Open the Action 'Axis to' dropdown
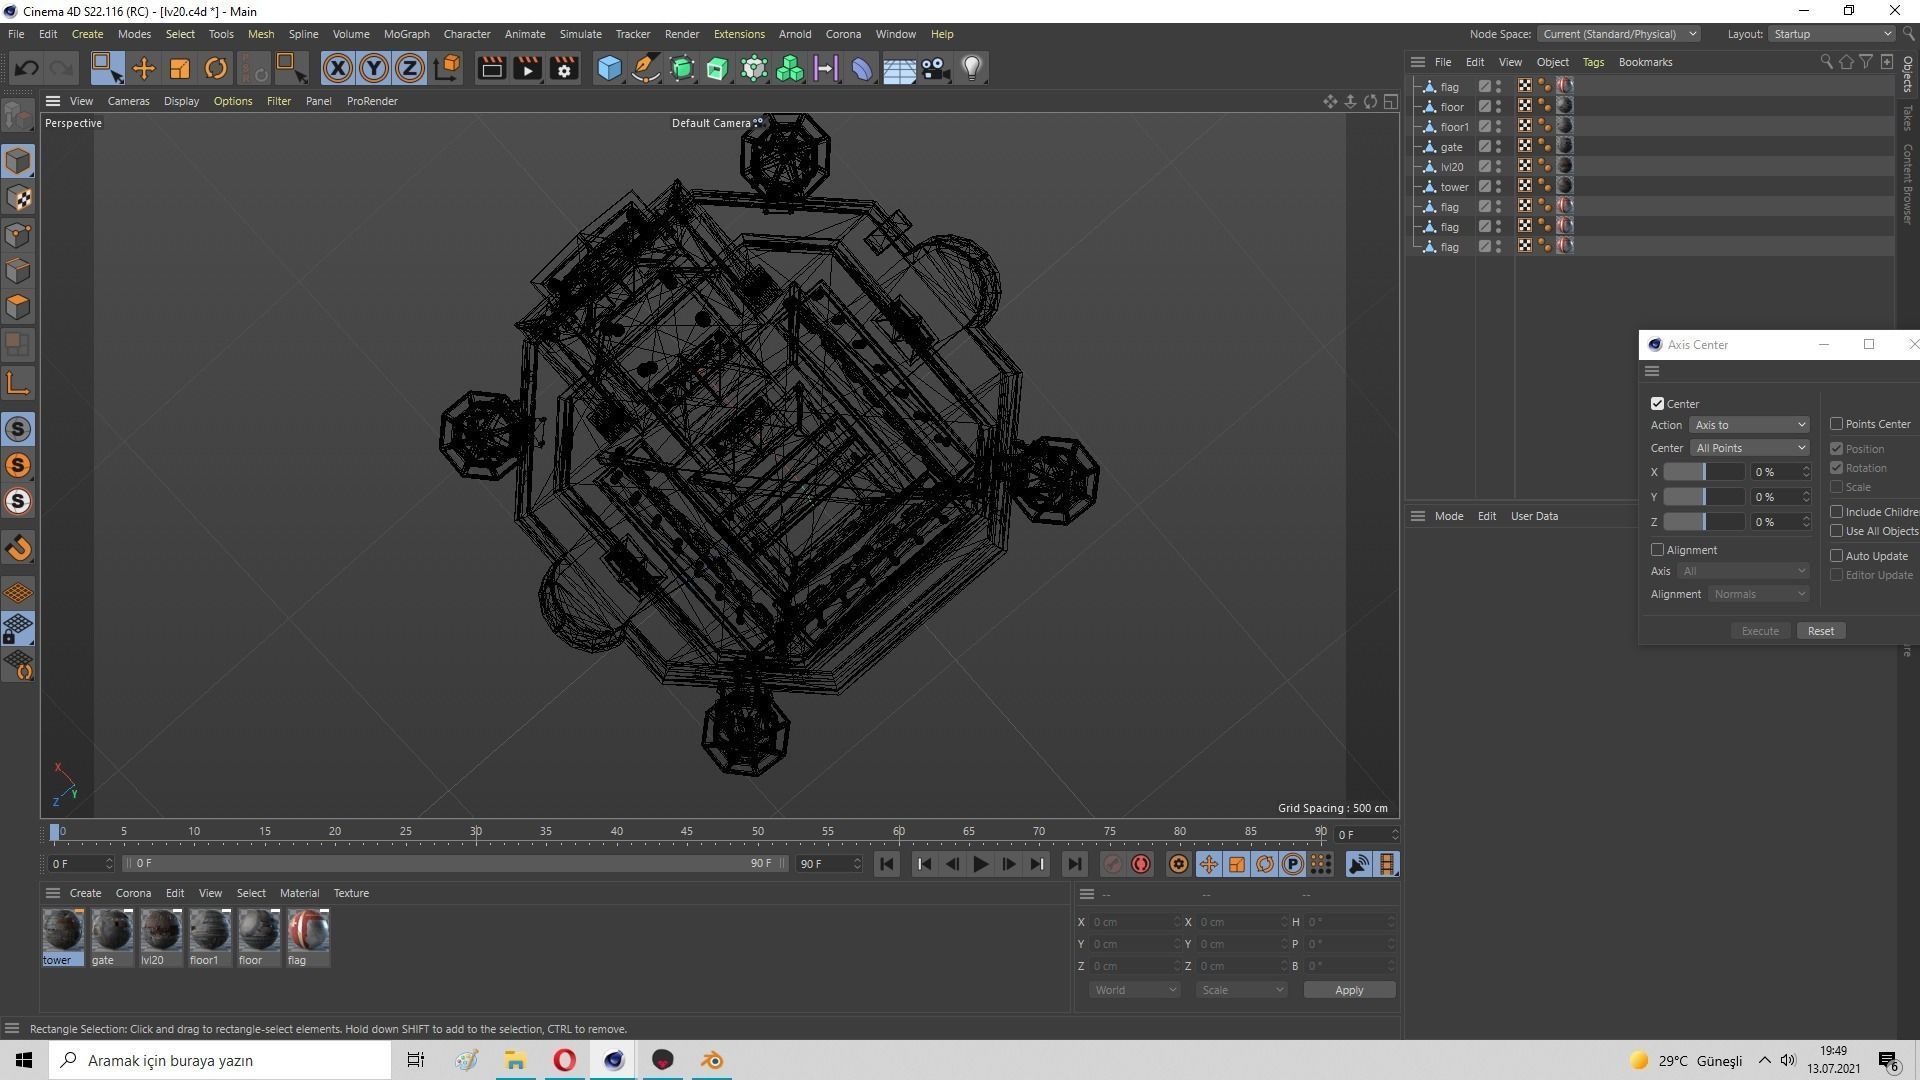This screenshot has height=1080, width=1920. coord(1749,425)
